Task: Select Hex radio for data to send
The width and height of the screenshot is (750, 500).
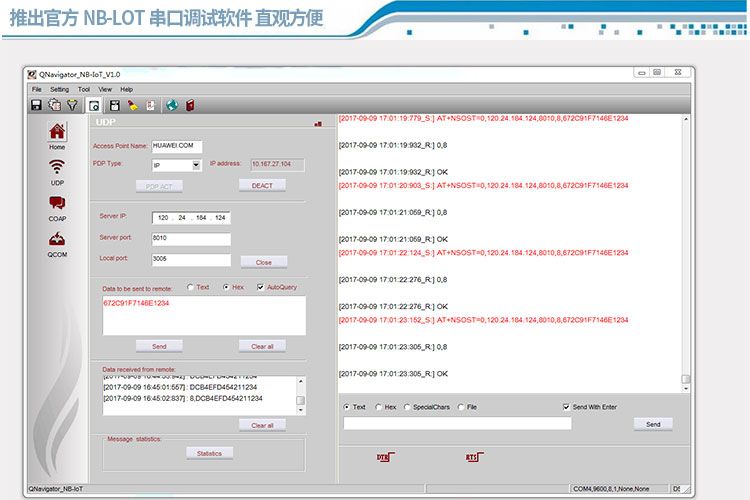Action: coord(226,287)
